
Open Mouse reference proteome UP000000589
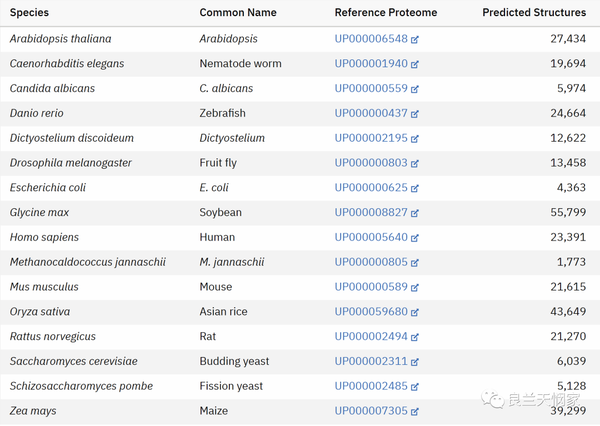click(371, 287)
